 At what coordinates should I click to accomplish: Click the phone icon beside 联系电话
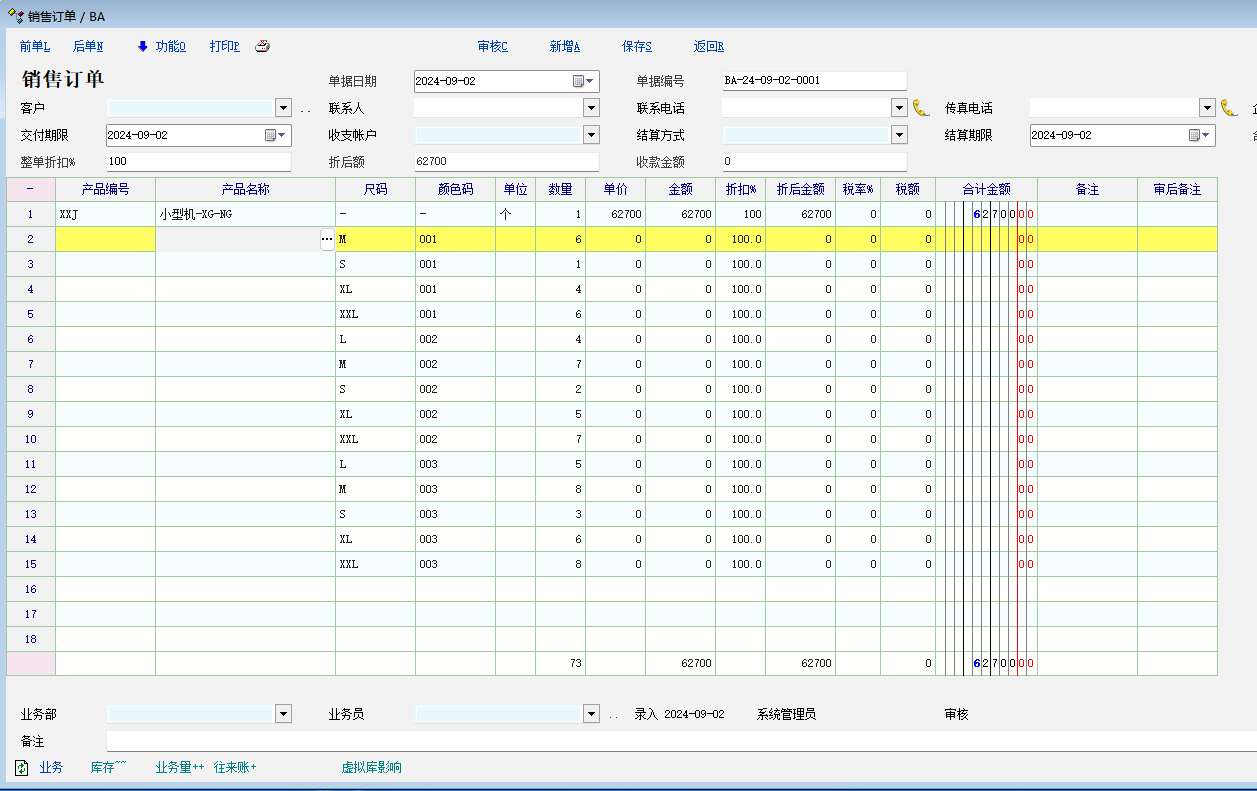pyautogui.click(x=921, y=108)
